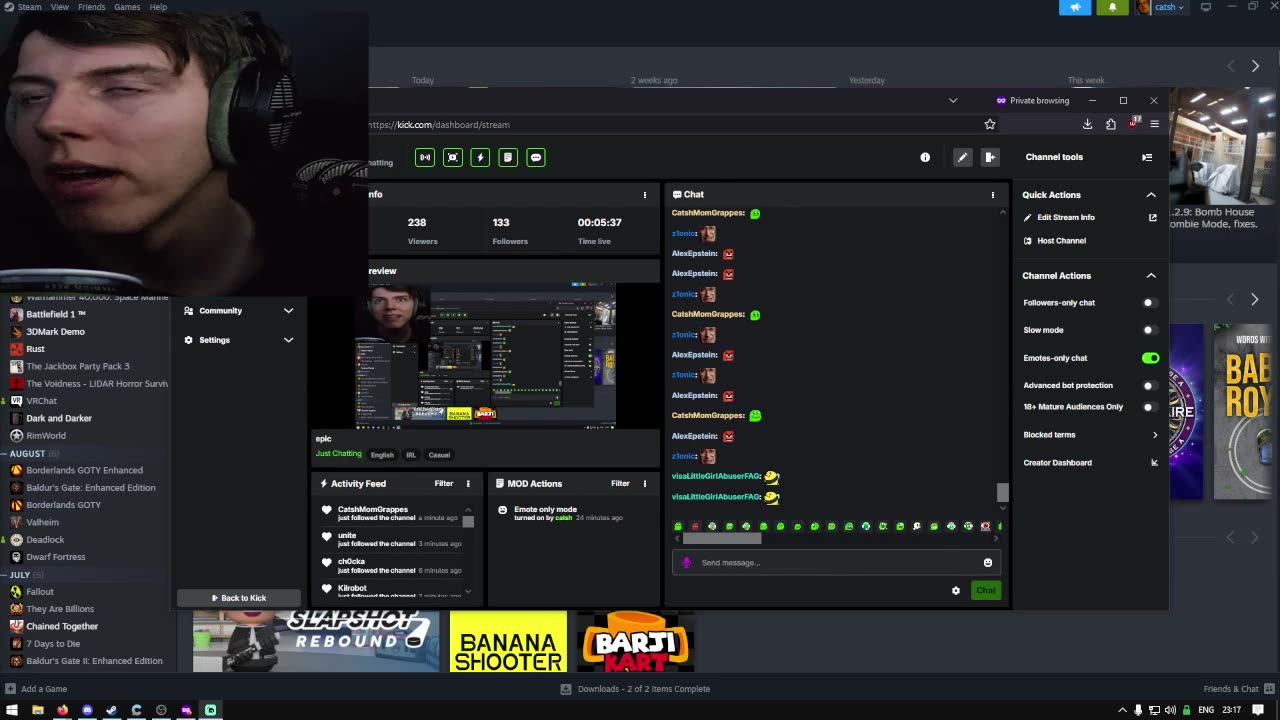The image size is (1280, 720).
Task: Open the View menu in Steam
Action: [60, 7]
